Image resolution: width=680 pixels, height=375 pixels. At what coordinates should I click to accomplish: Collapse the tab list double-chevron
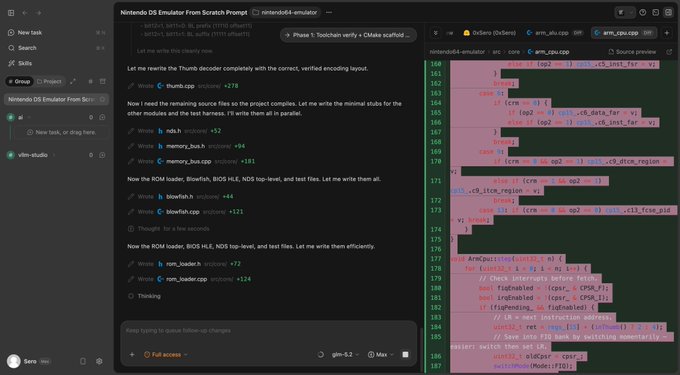[x=435, y=33]
